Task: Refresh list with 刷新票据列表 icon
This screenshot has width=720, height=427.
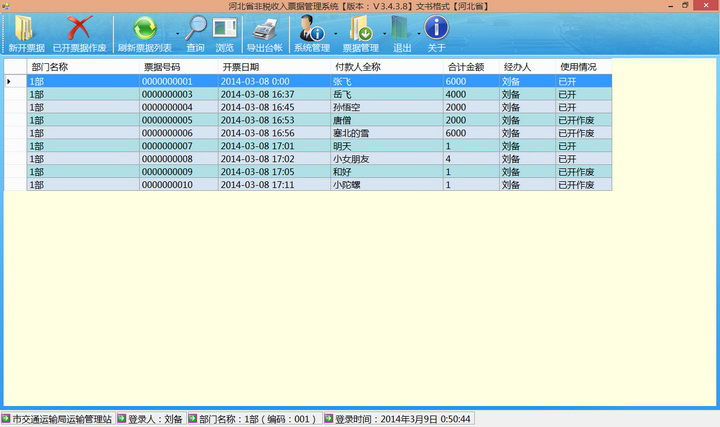Action: [x=145, y=28]
